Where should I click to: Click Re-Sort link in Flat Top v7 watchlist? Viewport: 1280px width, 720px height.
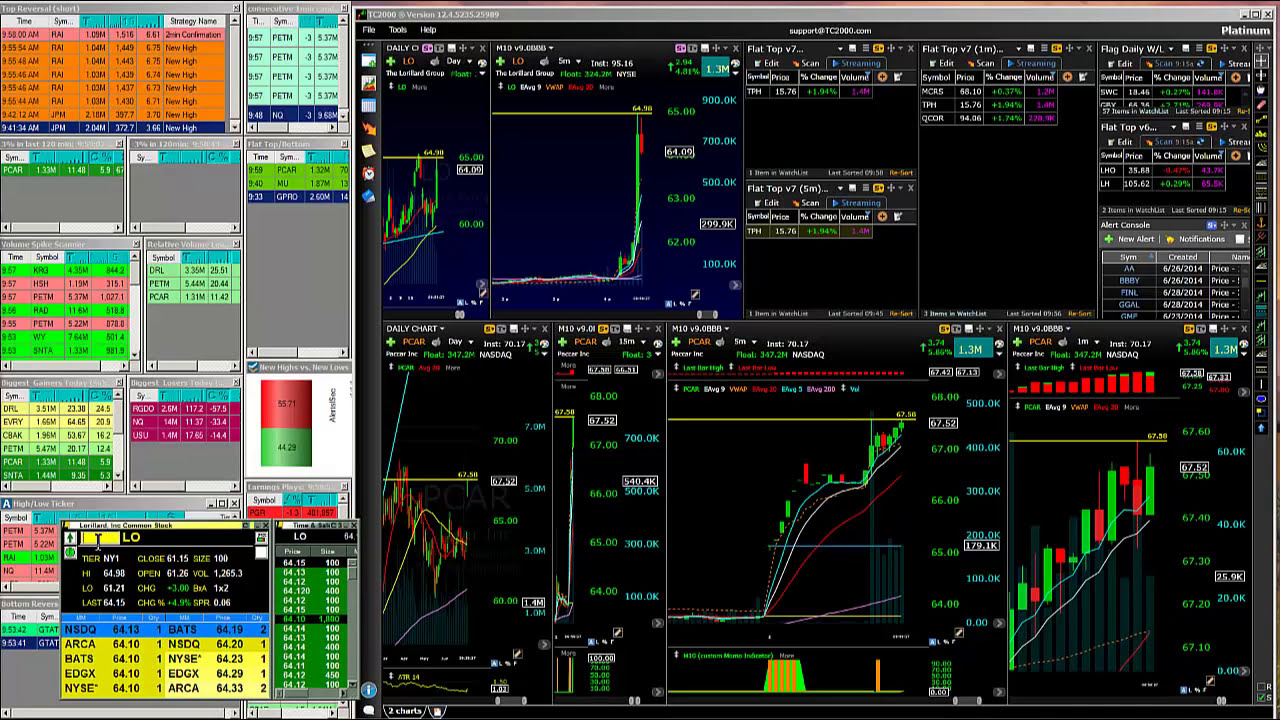pos(901,173)
